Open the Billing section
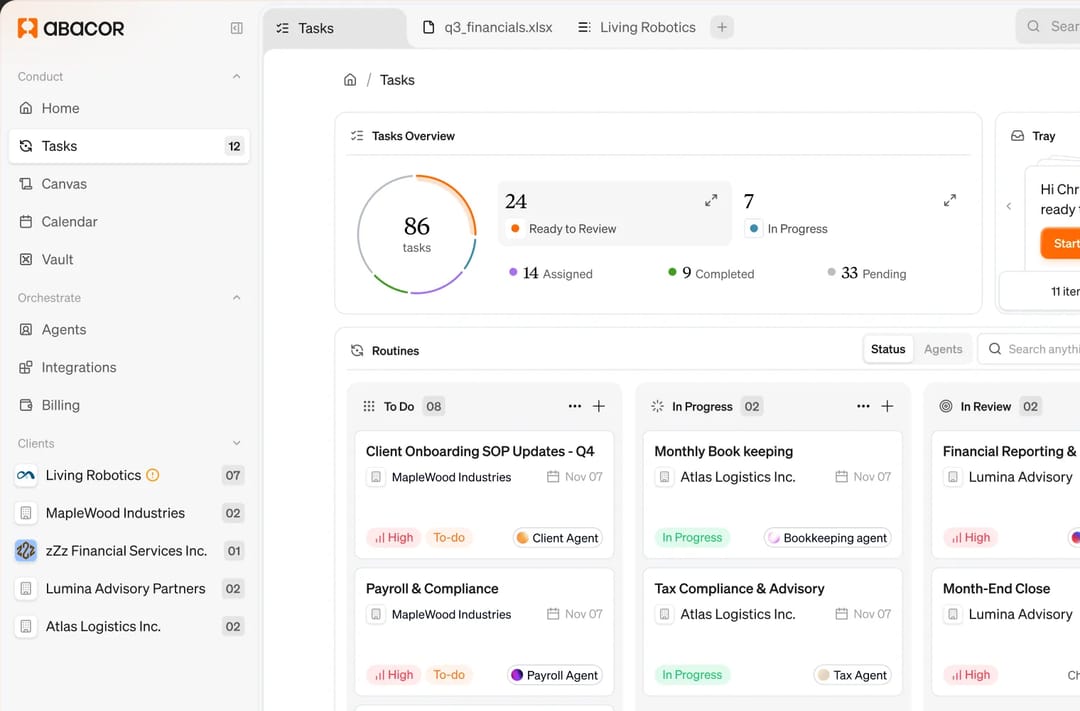The image size is (1080, 711). [129, 405]
